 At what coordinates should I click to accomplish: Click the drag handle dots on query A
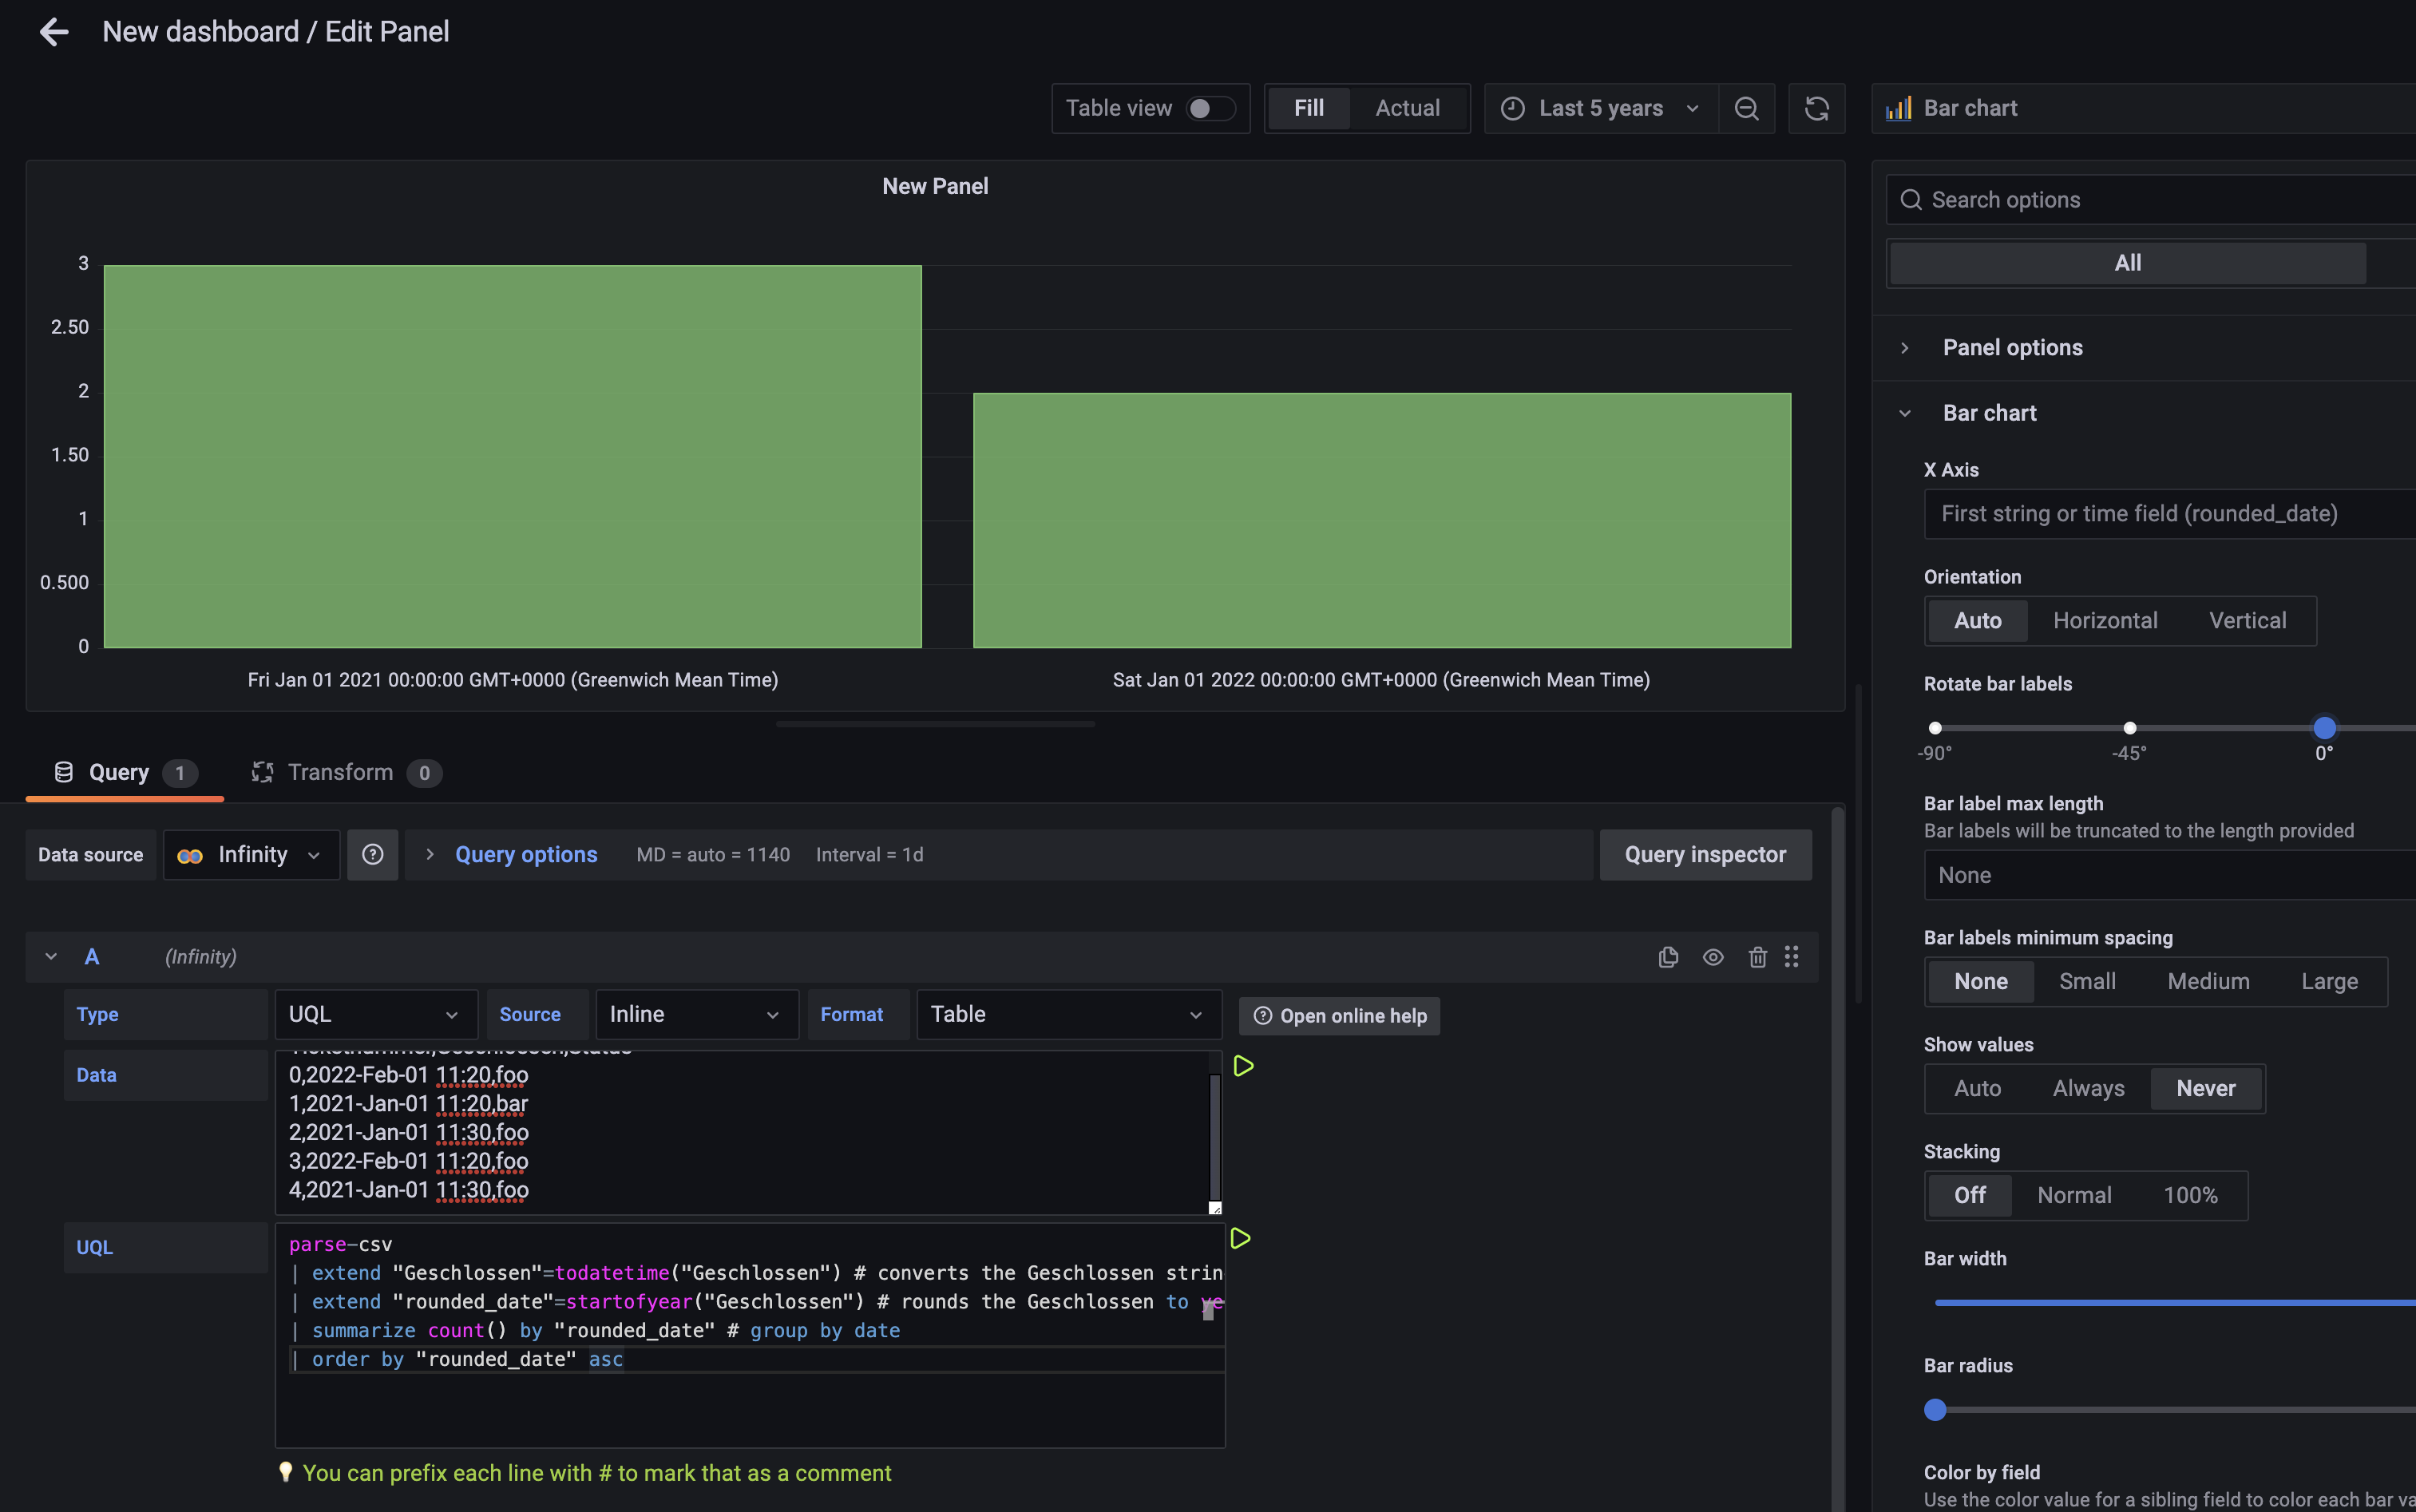pyautogui.click(x=1791, y=957)
